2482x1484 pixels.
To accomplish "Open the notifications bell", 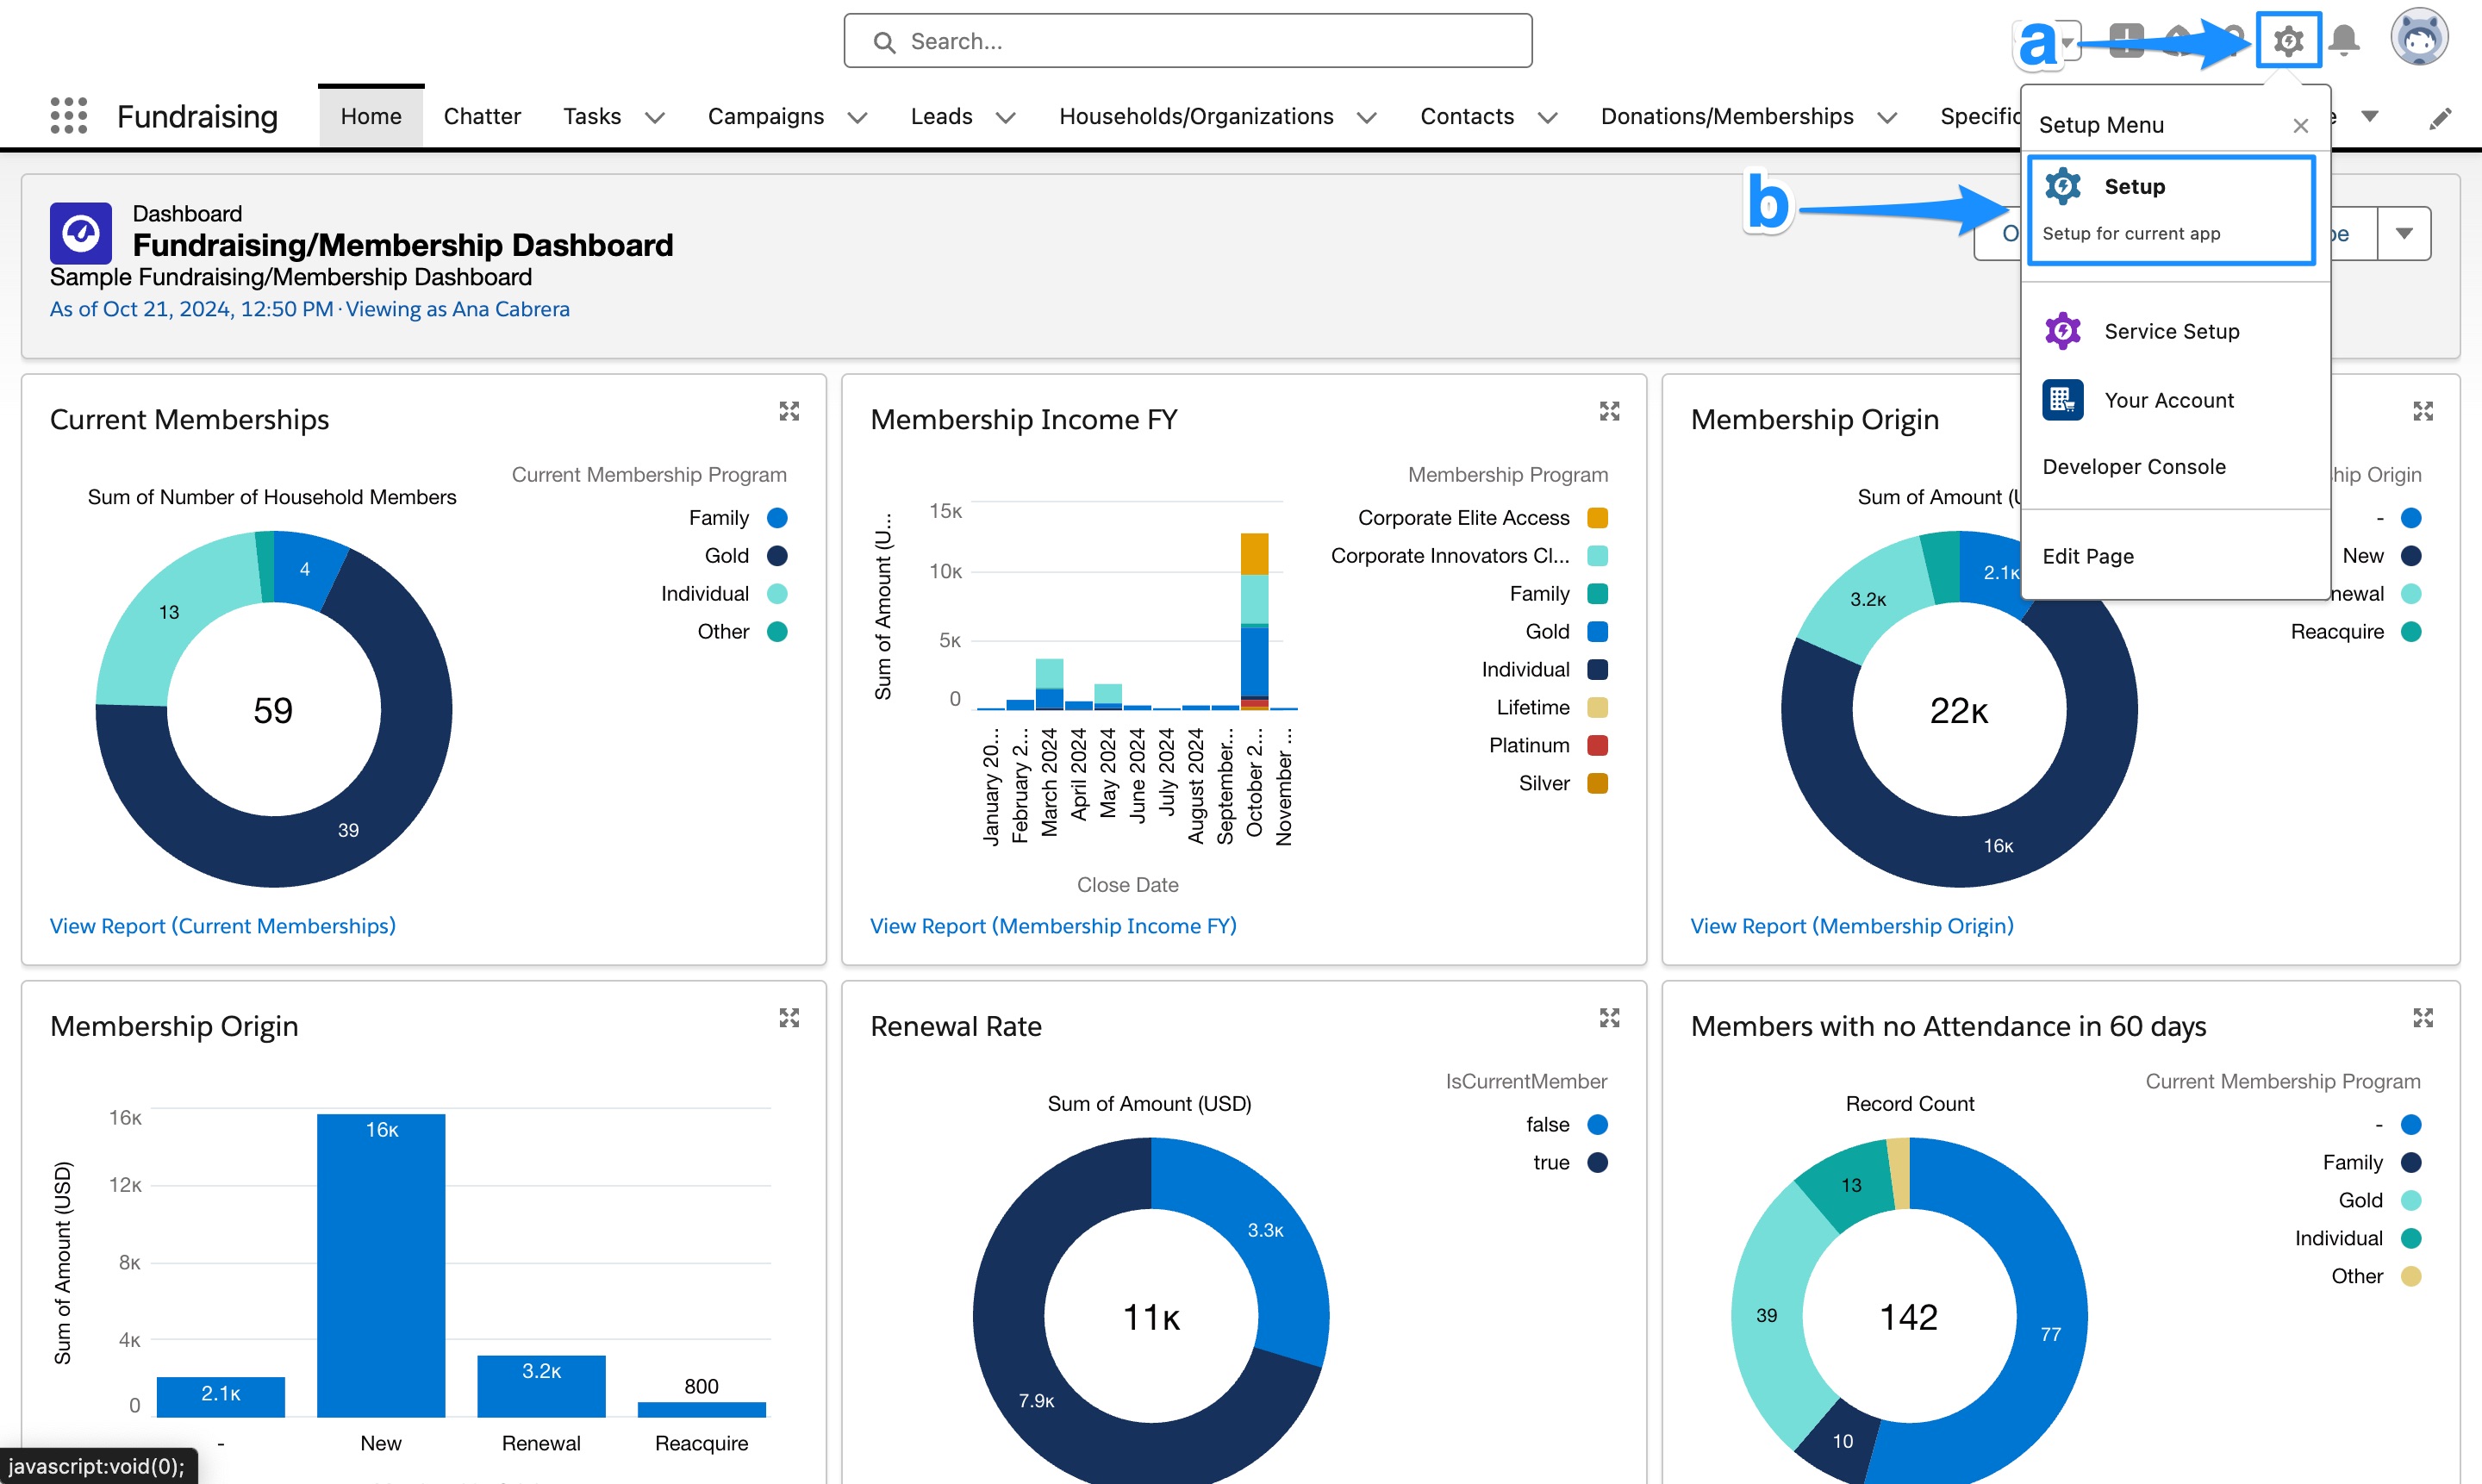I will click(x=2345, y=40).
